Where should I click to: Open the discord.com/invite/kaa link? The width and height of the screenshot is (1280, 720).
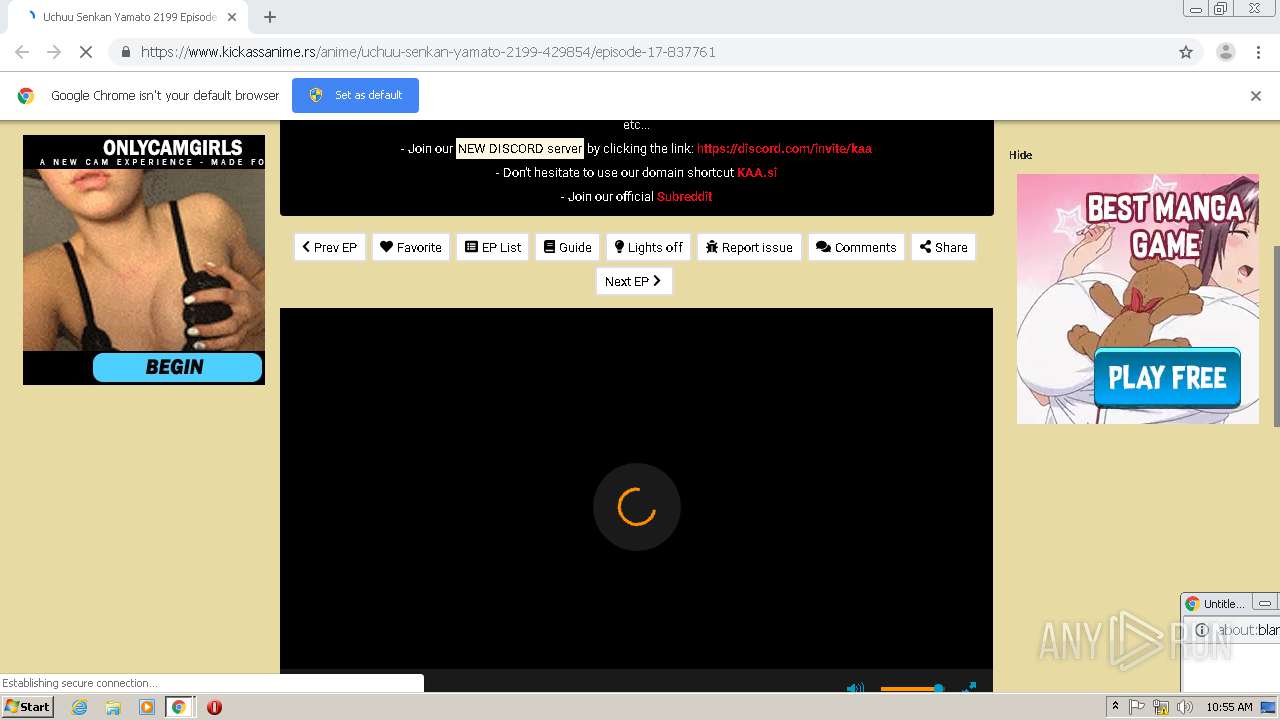pos(784,148)
